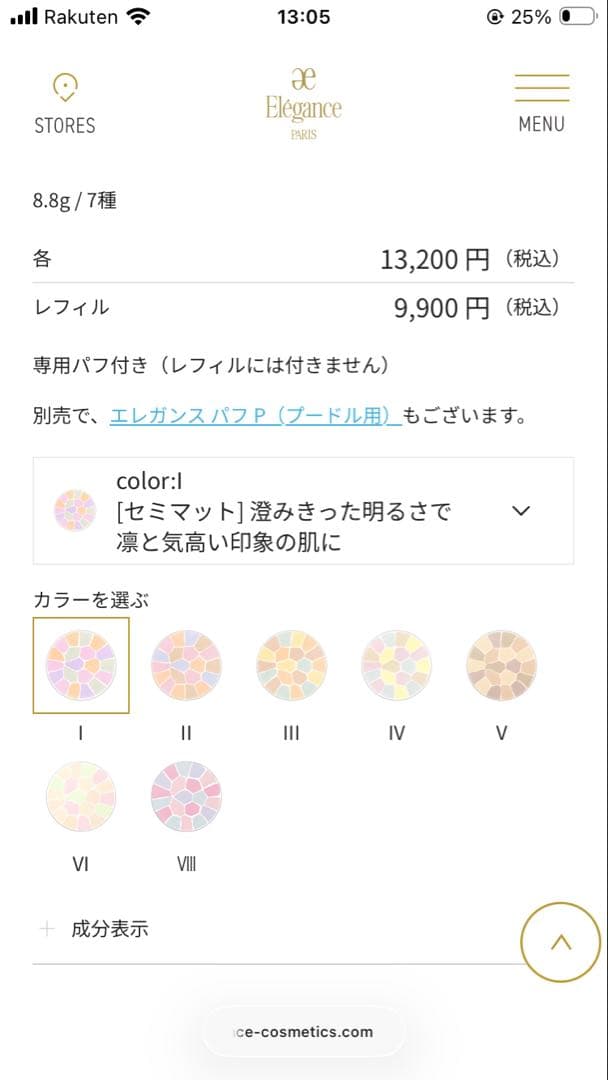Tap the color:I swatch thumbnail preview
608x1080 pixels.
(76, 511)
